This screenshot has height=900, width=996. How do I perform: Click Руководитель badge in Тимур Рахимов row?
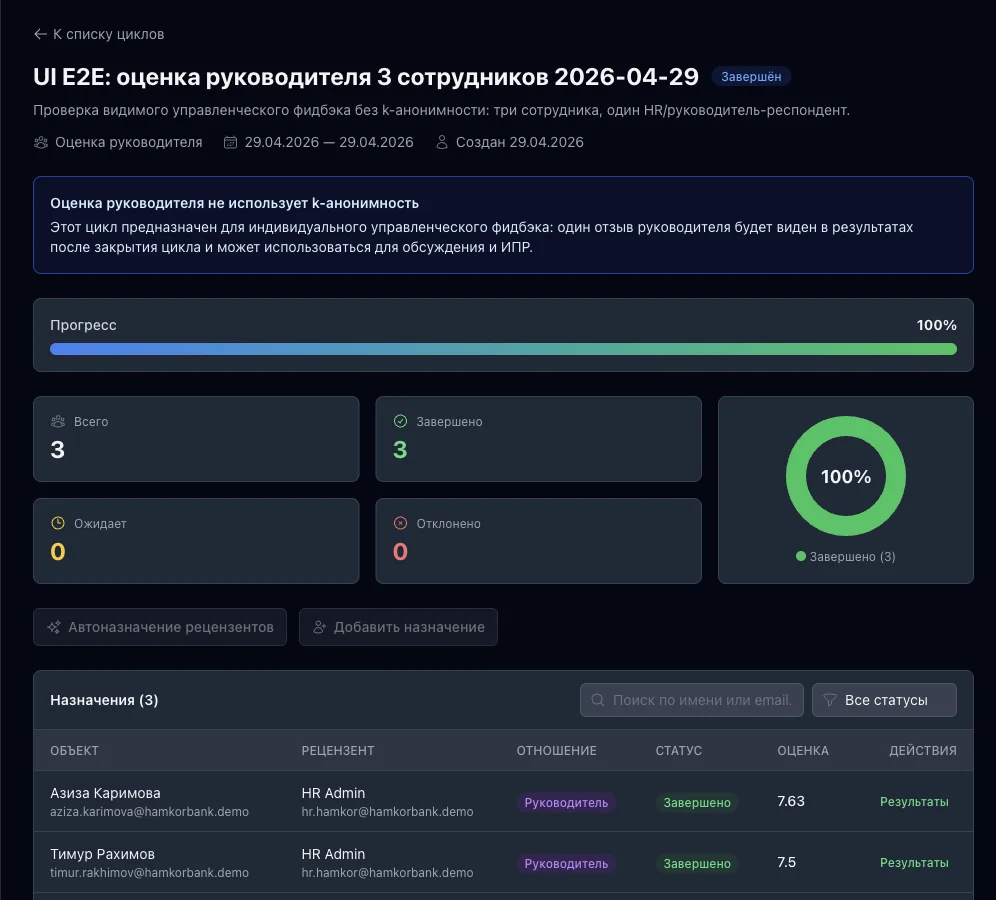pos(566,864)
